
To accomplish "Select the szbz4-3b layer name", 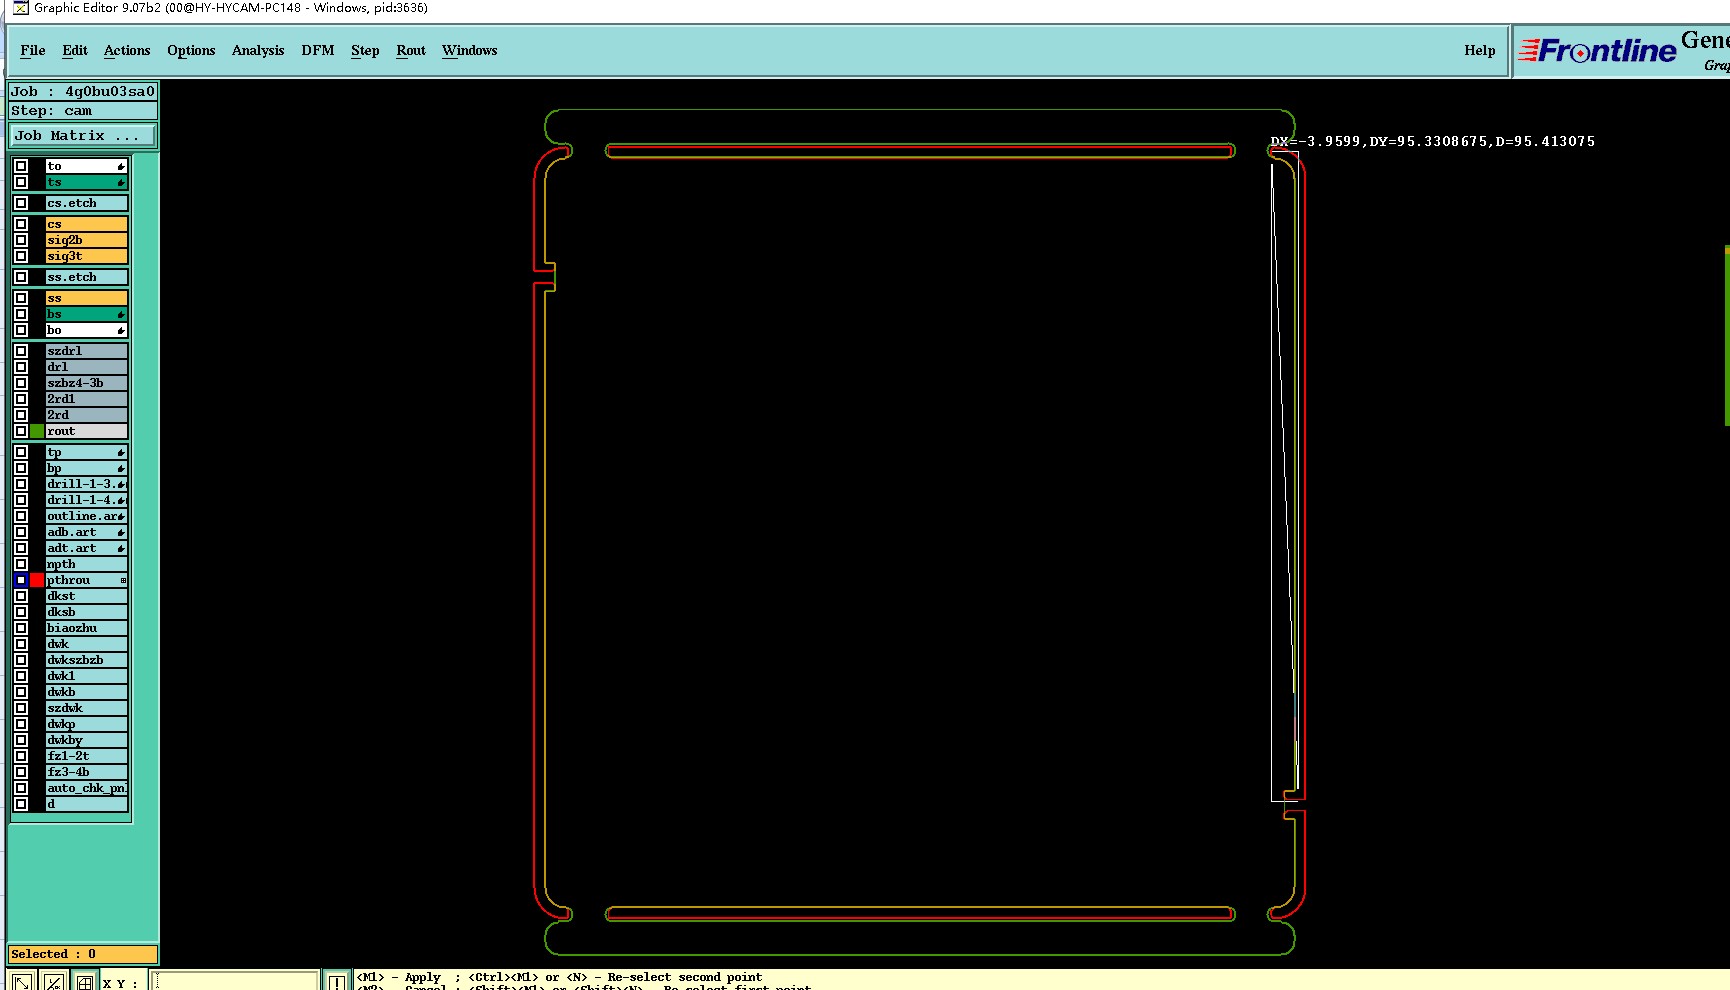I will pyautogui.click(x=87, y=383).
